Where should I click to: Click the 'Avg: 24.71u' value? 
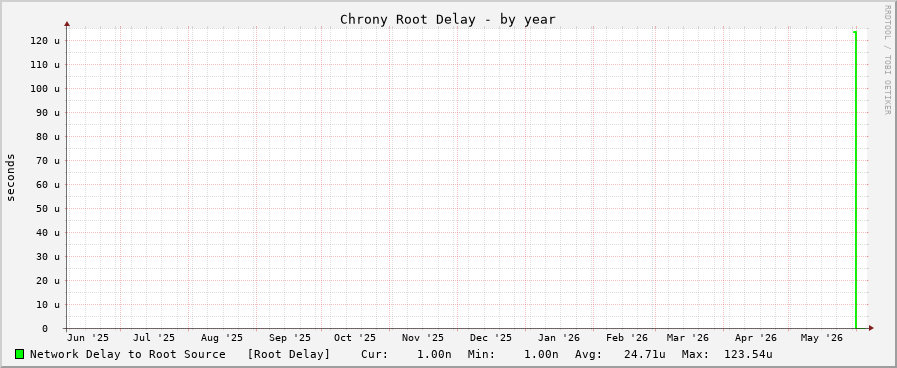pyautogui.click(x=620, y=354)
